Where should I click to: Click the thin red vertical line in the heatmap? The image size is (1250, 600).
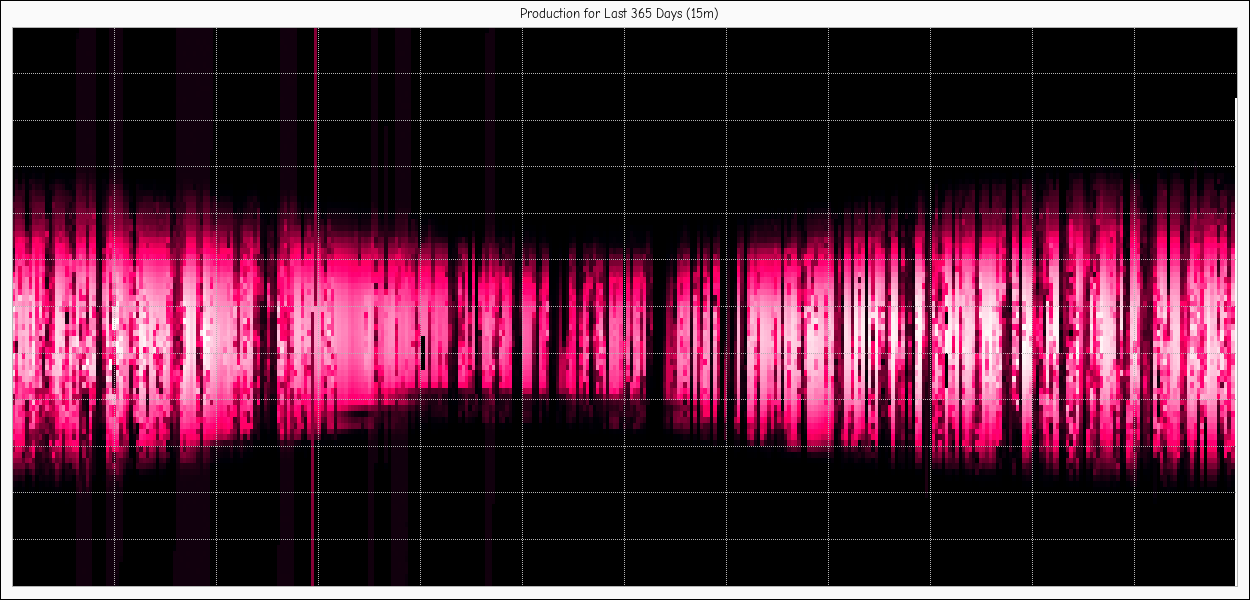point(316,306)
